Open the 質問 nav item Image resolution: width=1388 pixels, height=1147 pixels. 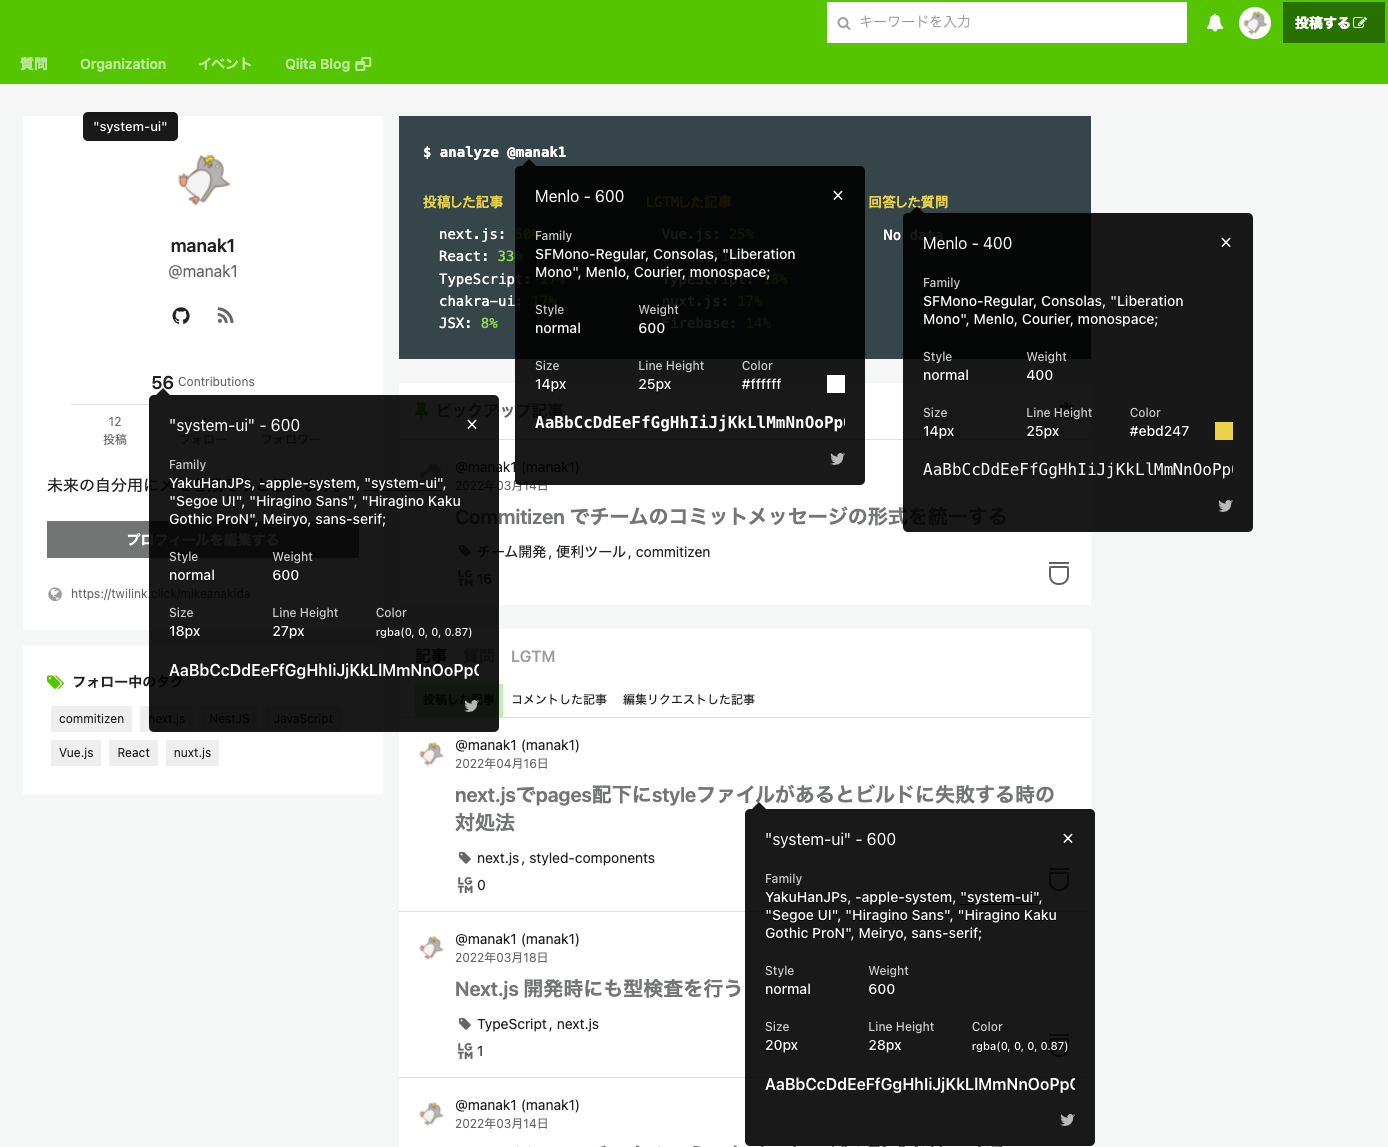[34, 64]
